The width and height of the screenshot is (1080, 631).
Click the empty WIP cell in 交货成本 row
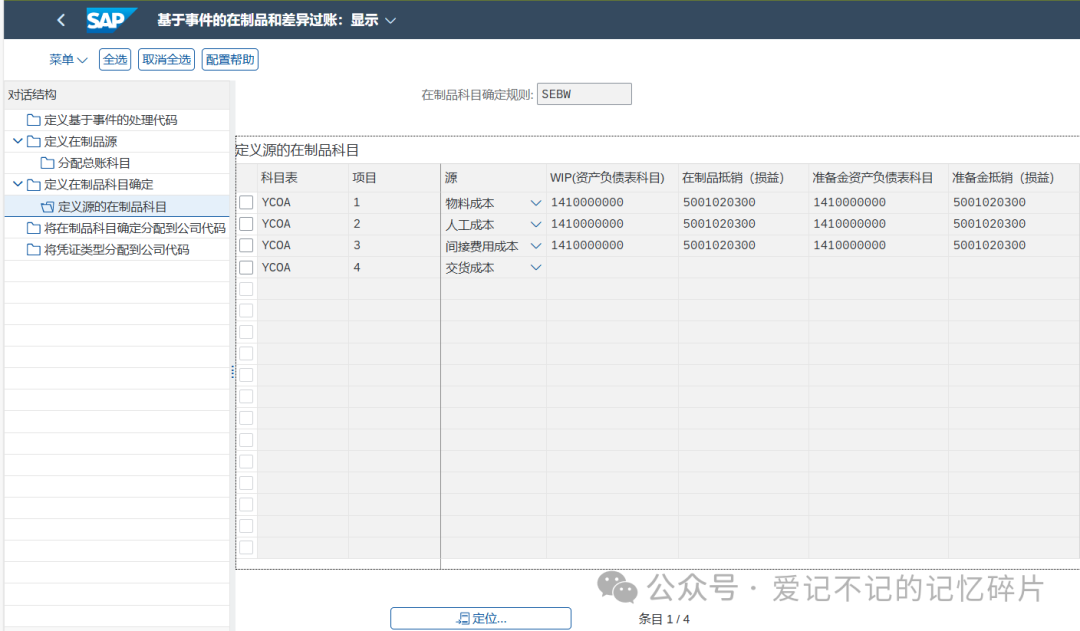(x=612, y=267)
